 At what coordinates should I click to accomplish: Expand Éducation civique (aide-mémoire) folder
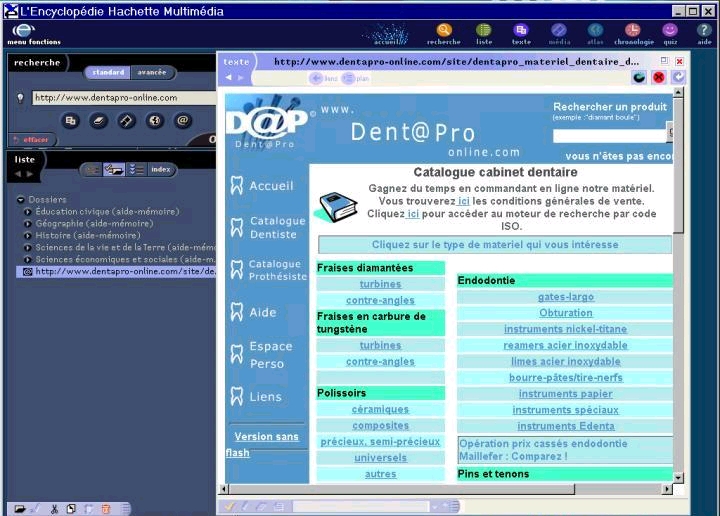[28, 212]
